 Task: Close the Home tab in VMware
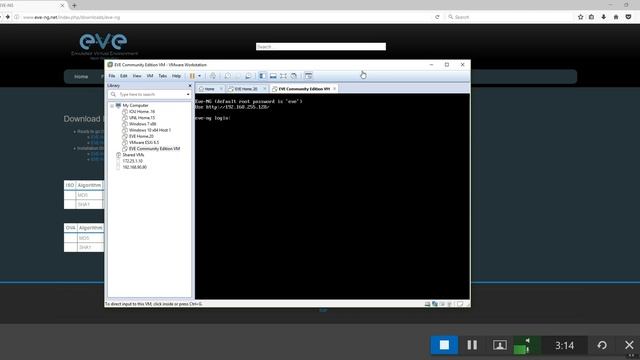click(x=221, y=89)
